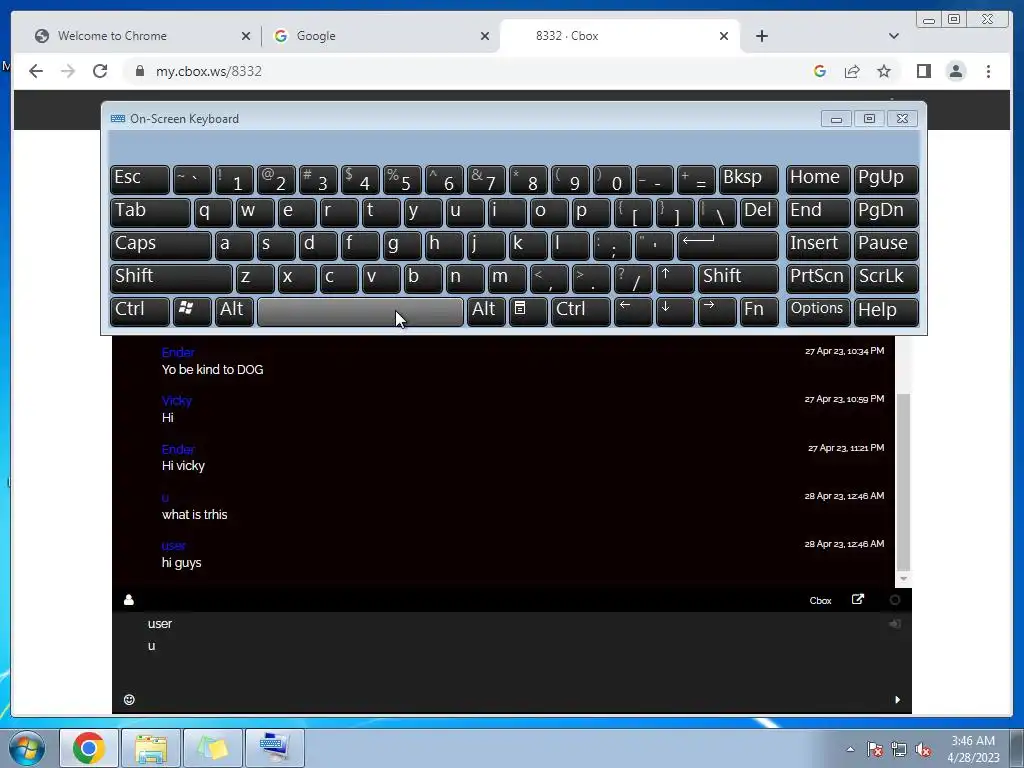Toggle the Caps key
The width and height of the screenshot is (1024, 768).
pos(161,245)
